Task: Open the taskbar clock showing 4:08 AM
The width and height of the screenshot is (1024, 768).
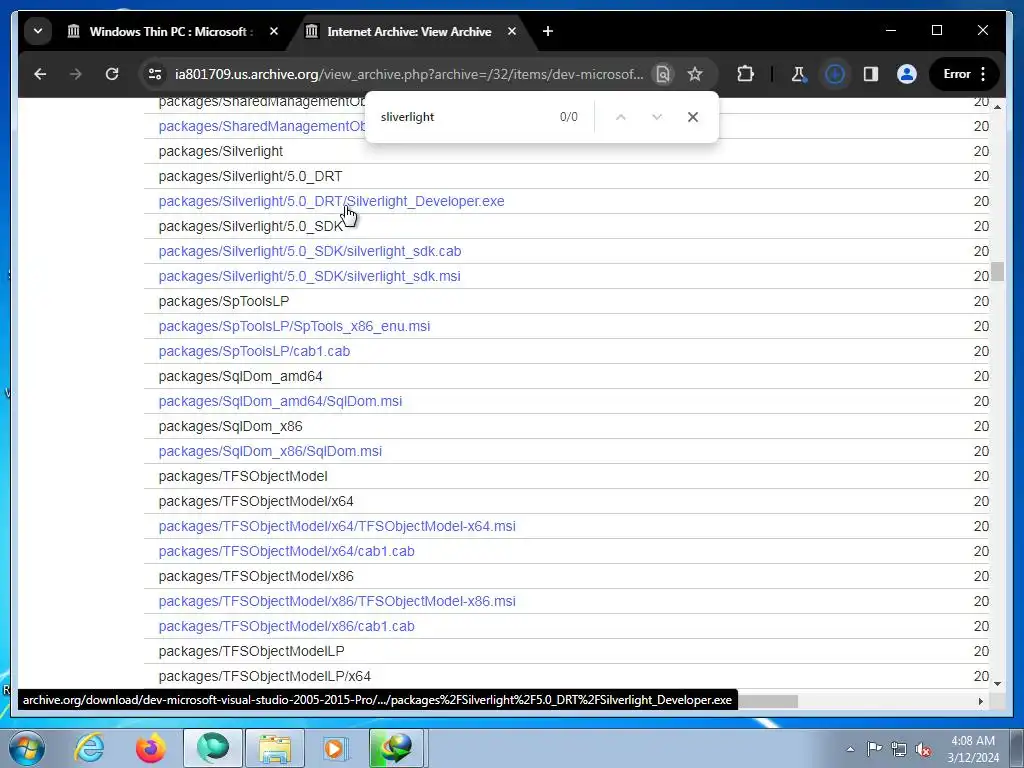Action: point(973,749)
